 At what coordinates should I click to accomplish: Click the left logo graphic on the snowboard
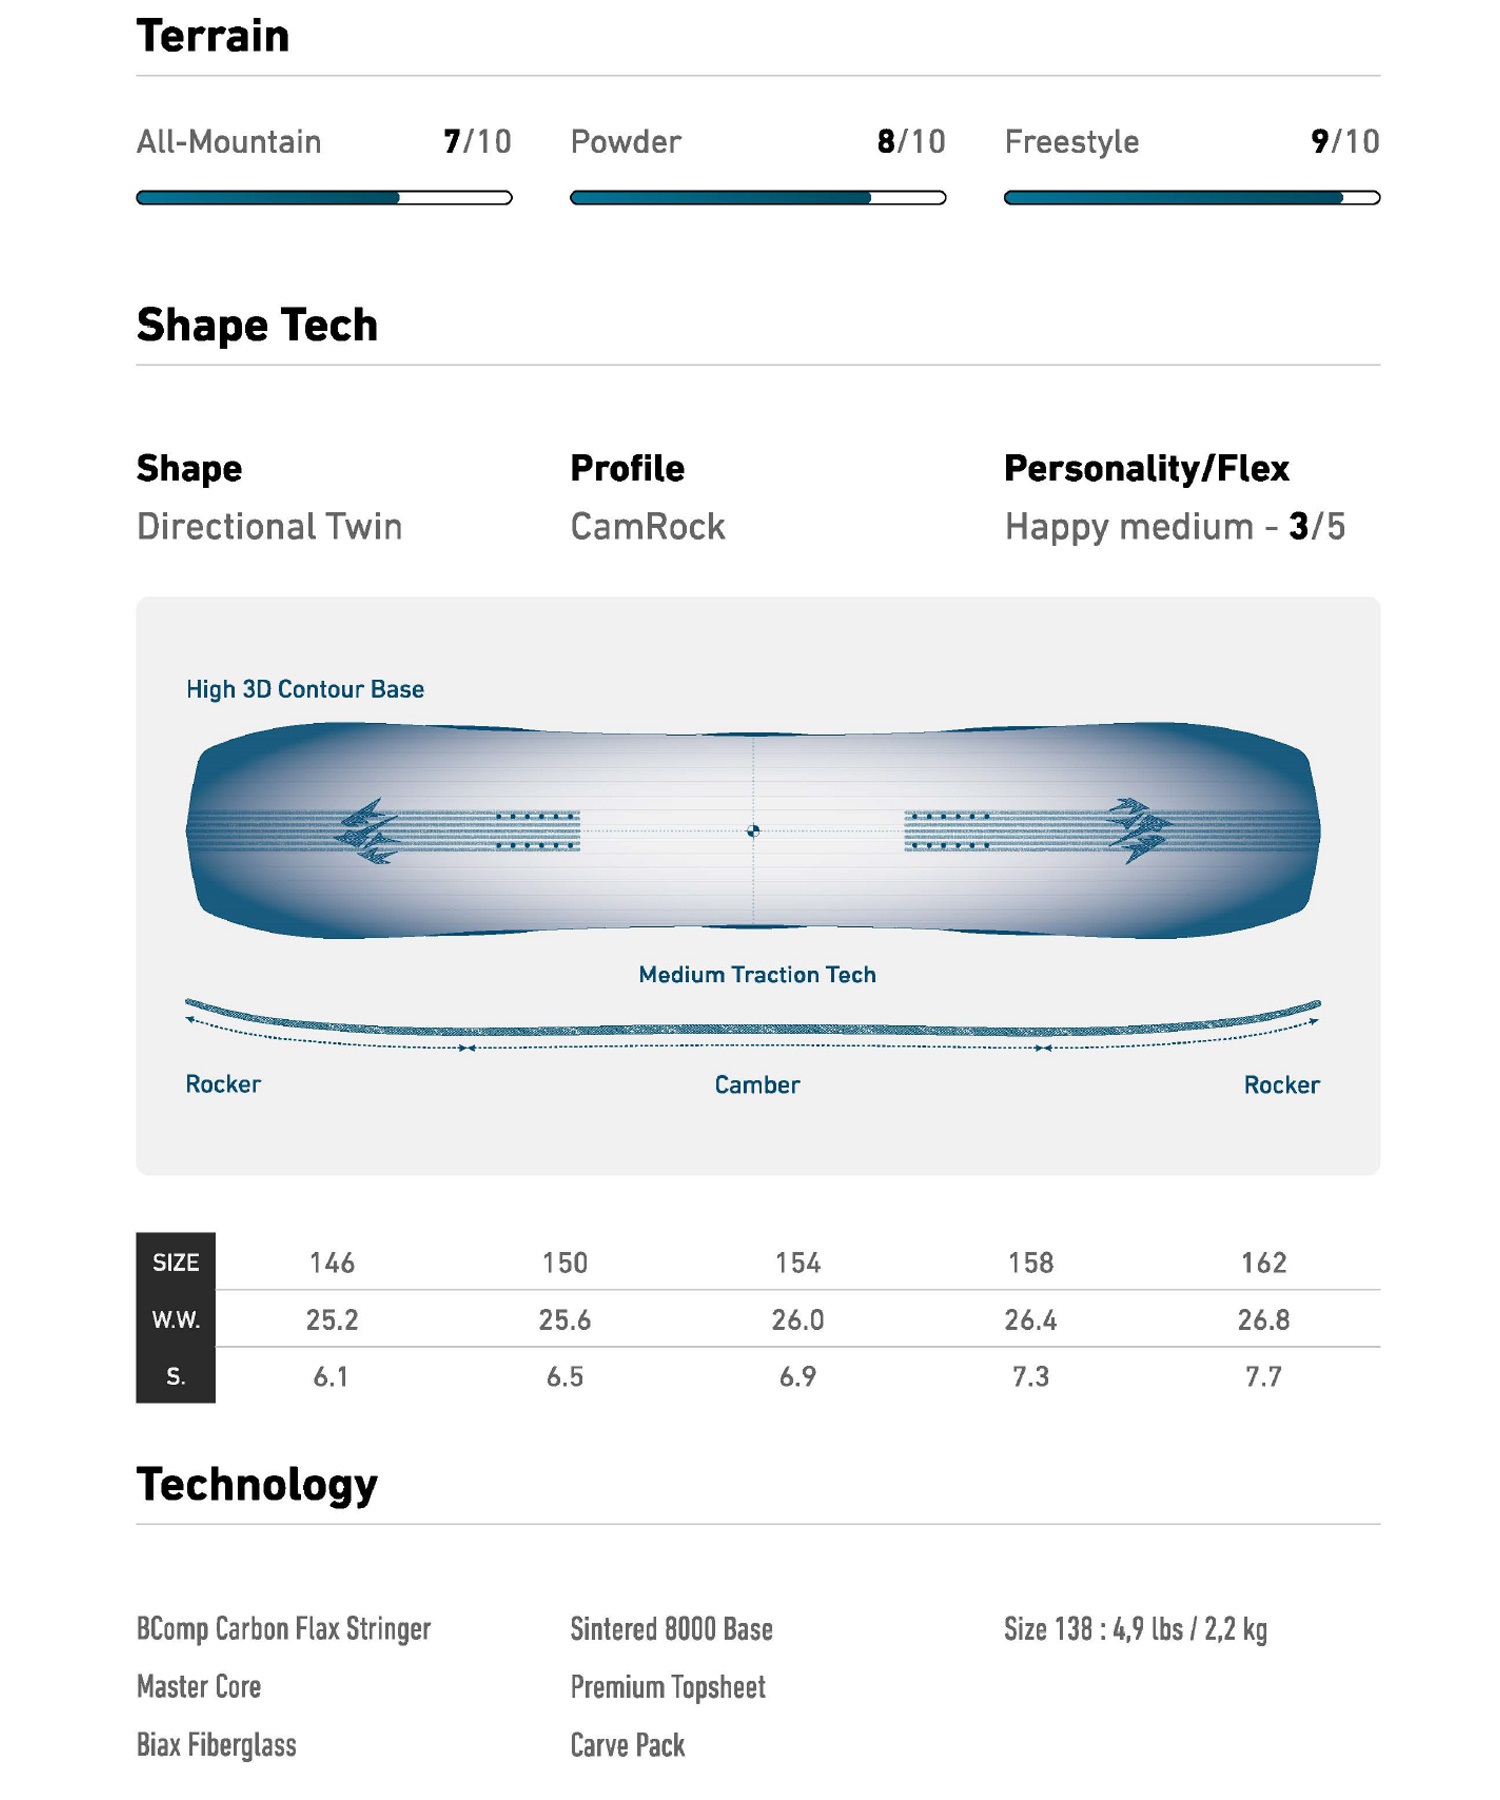(367, 831)
